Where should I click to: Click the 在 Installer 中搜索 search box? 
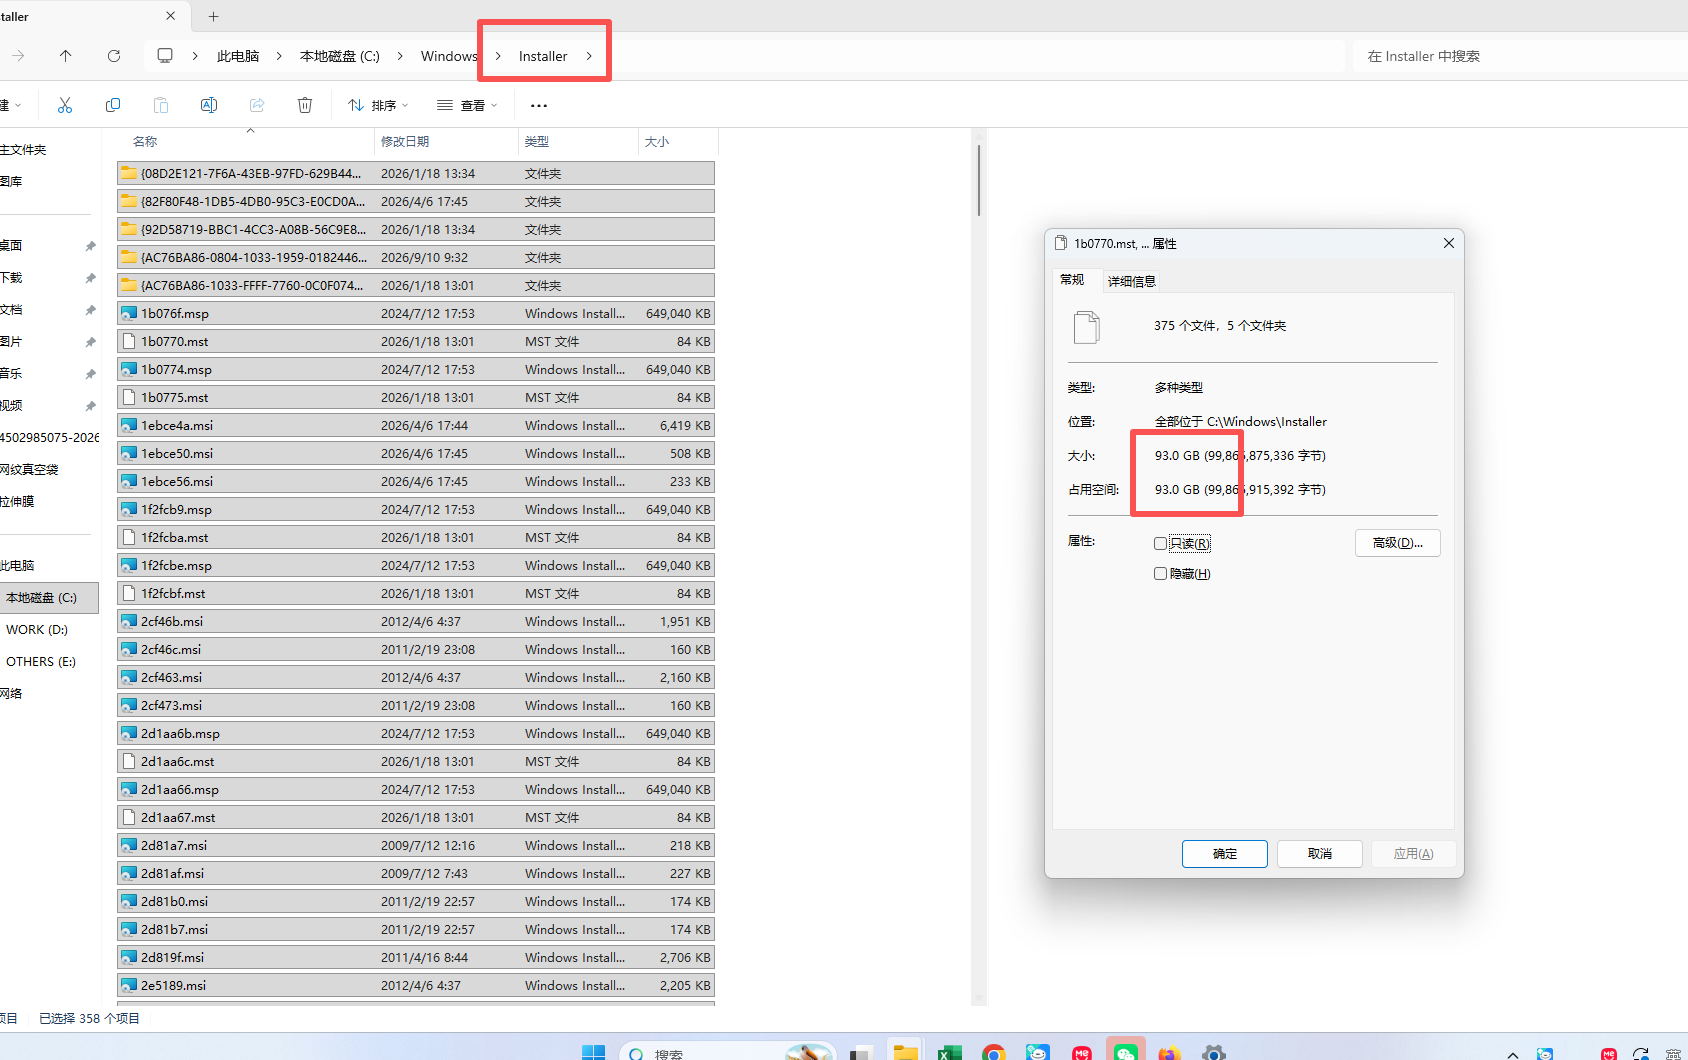(1518, 56)
